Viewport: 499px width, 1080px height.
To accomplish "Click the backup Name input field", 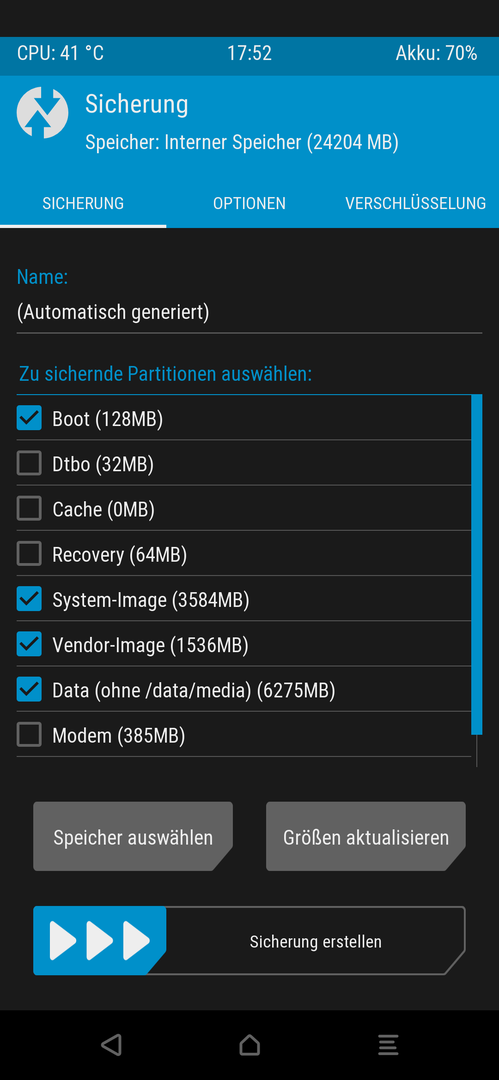I will tap(250, 313).
